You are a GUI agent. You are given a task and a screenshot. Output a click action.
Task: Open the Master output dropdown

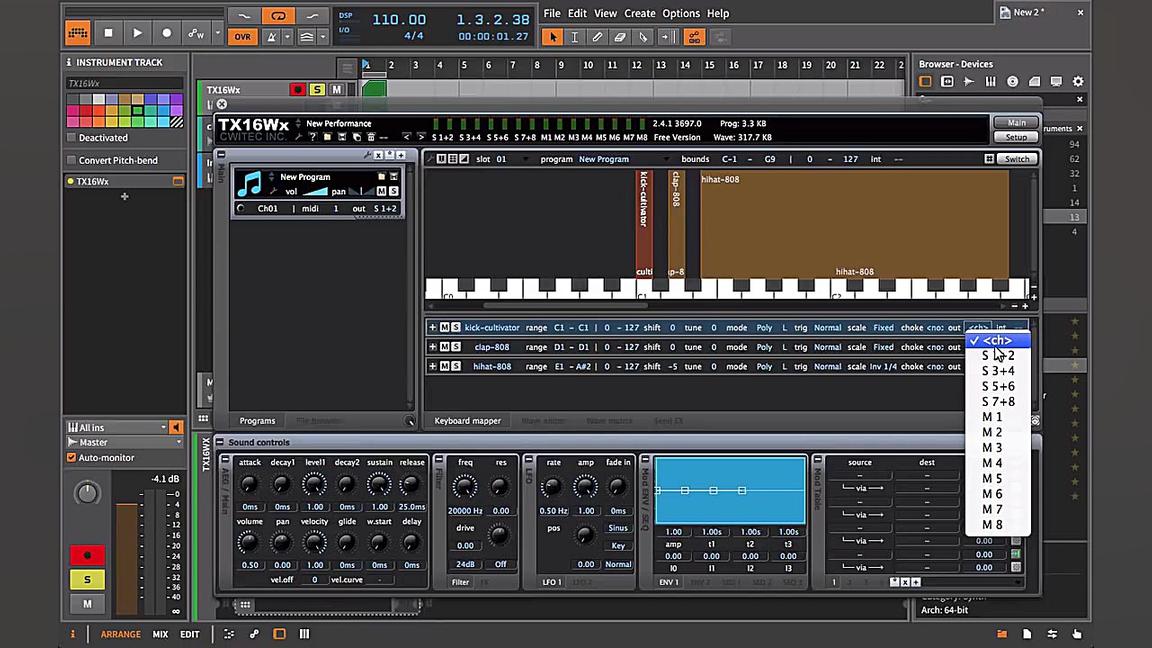click(124, 442)
